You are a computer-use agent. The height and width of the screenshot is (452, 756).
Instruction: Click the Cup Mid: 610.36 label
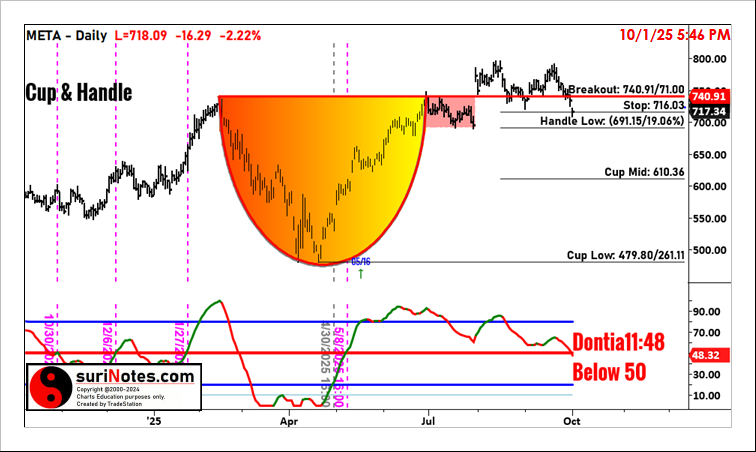[644, 172]
